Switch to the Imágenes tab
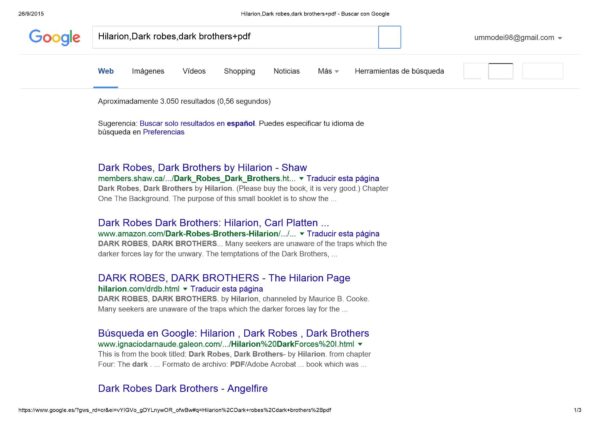This screenshot has width=600, height=424. click(148, 71)
